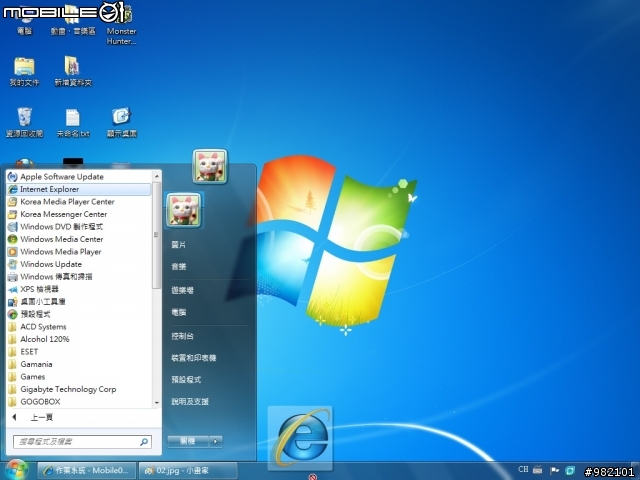Click the large Internet Explorer icon near the taskbar
This screenshot has height=480, width=640.
pyautogui.click(x=300, y=438)
